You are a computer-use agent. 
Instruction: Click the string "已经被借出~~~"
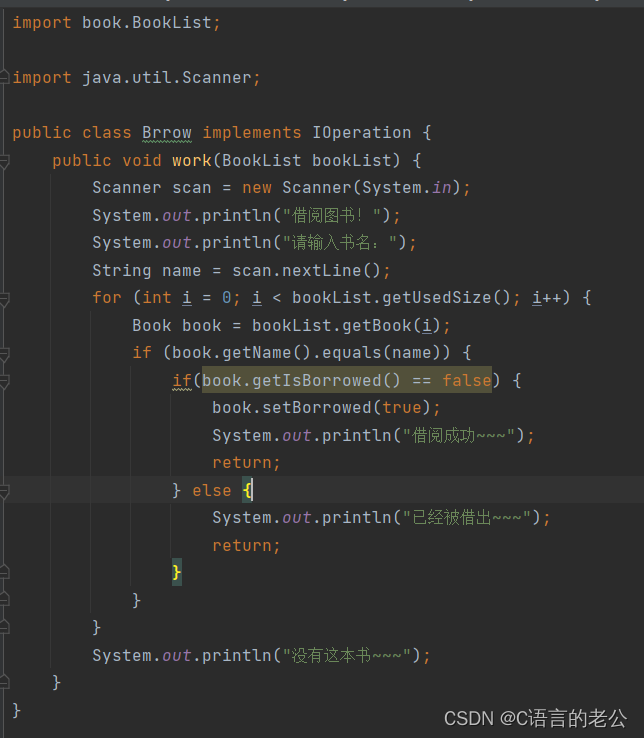467,518
